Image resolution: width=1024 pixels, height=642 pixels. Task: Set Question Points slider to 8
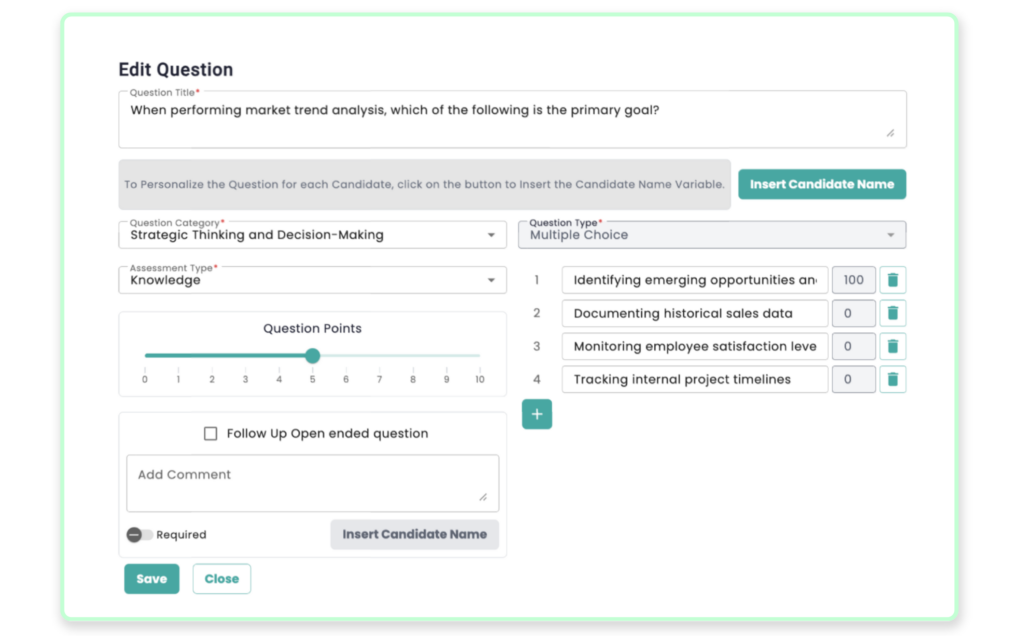coord(413,356)
